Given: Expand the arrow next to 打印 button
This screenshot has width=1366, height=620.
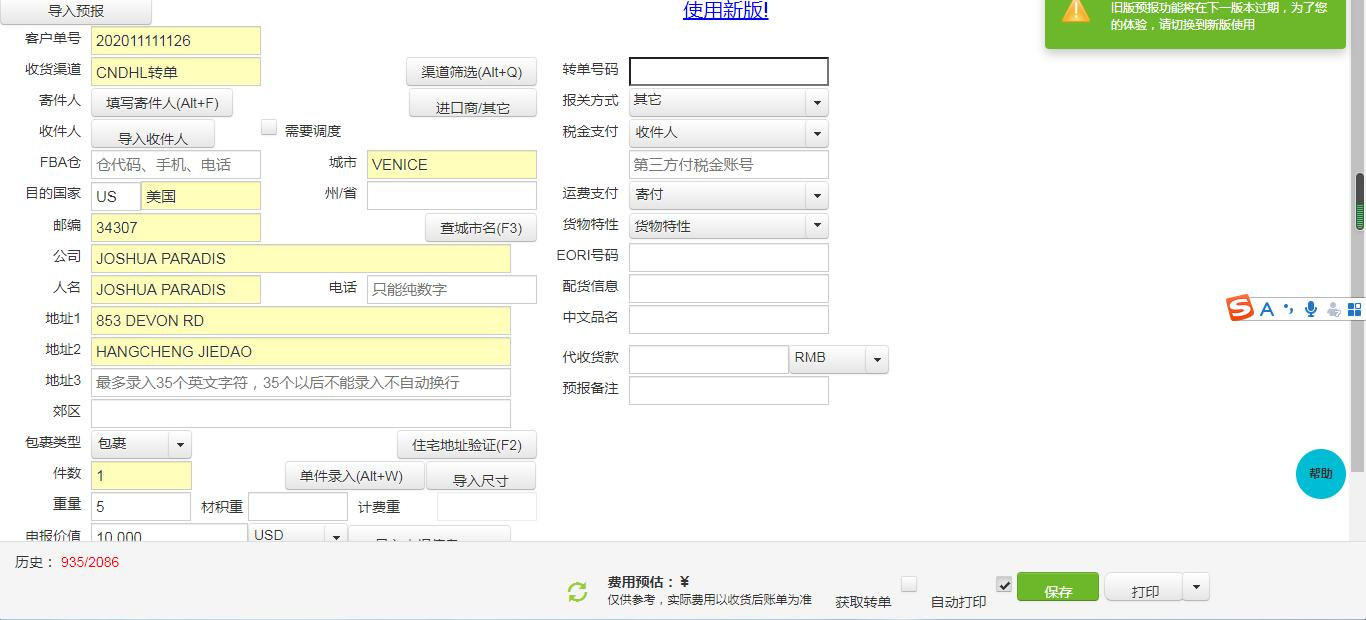Looking at the screenshot, I should pos(1196,587).
